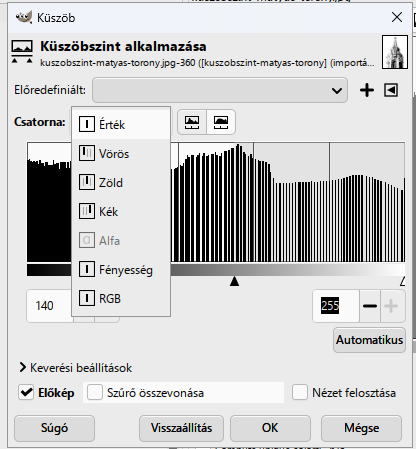The width and height of the screenshot is (416, 449).
Task: Click the GIMP Wilber title bar icon
Action: (24, 17)
